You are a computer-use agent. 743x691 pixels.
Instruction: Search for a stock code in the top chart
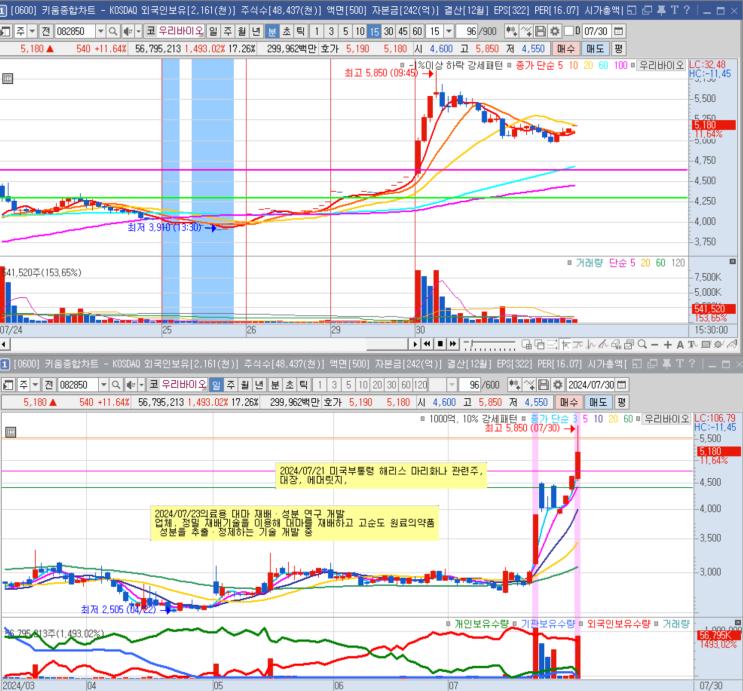pos(113,31)
